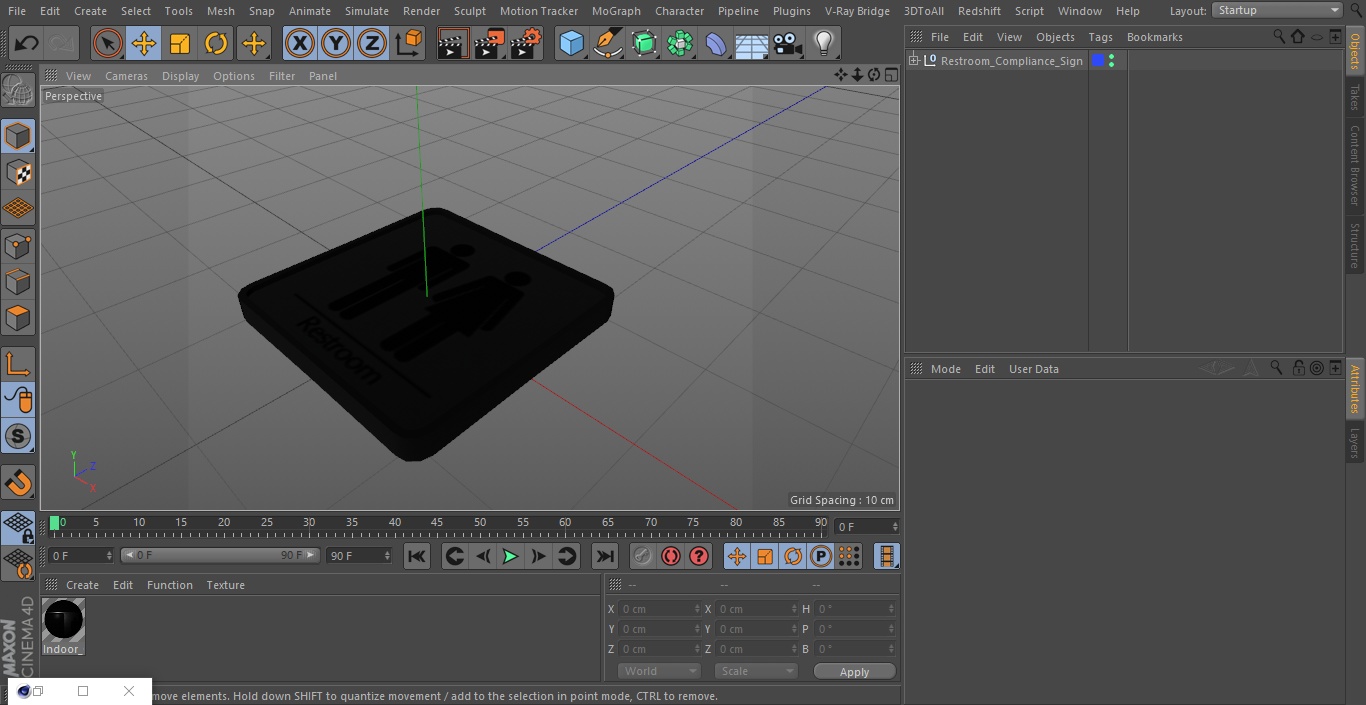Activate the Rotate tool
This screenshot has height=705, width=1366.
[x=216, y=43]
